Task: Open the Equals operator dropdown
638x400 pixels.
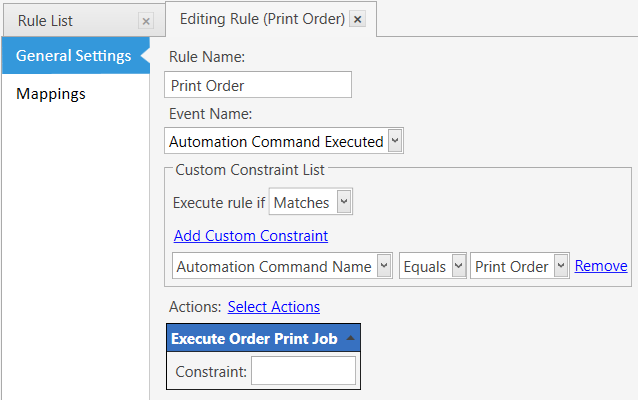Action: tap(433, 266)
